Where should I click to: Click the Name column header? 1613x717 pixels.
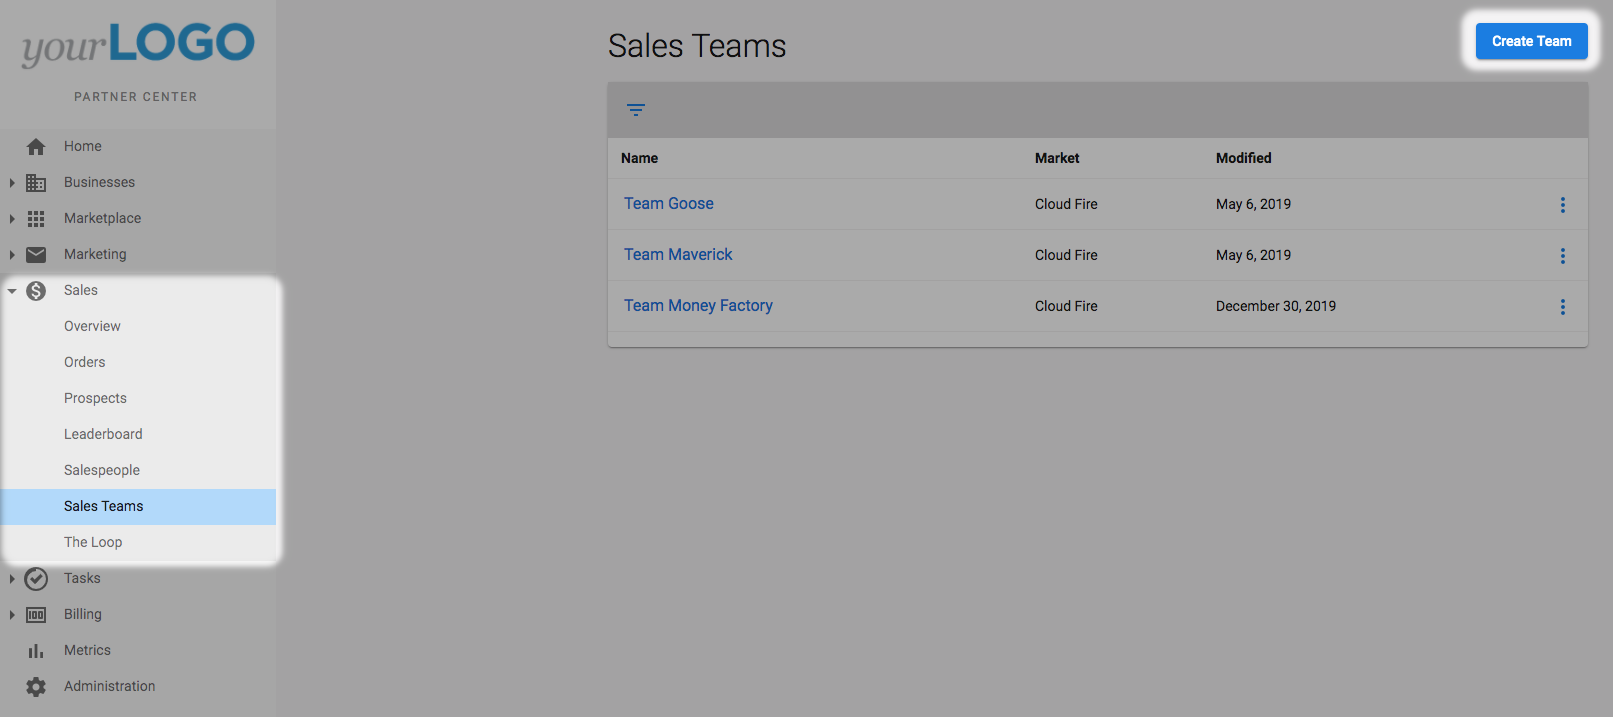click(x=639, y=158)
